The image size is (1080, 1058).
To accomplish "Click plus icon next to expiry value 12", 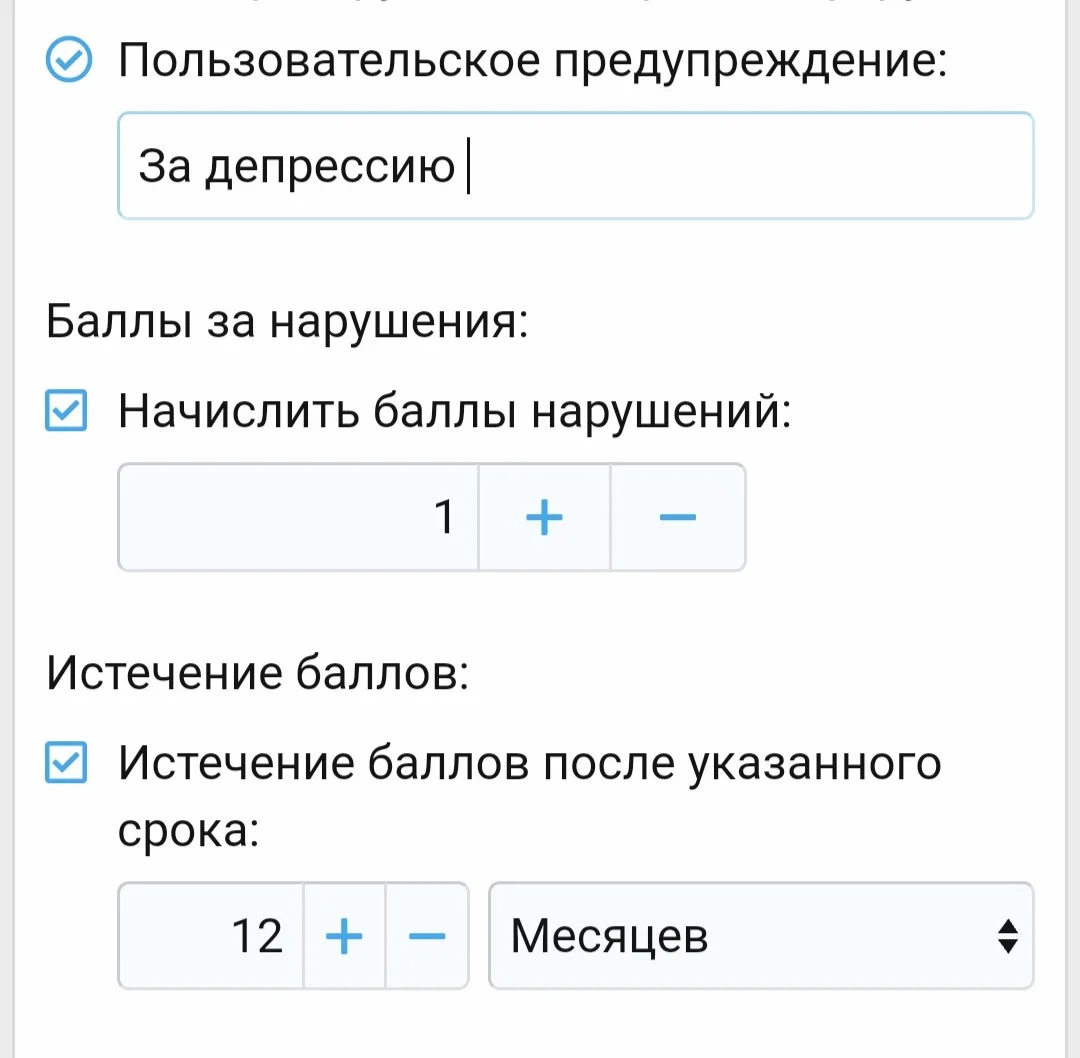I will tap(344, 936).
